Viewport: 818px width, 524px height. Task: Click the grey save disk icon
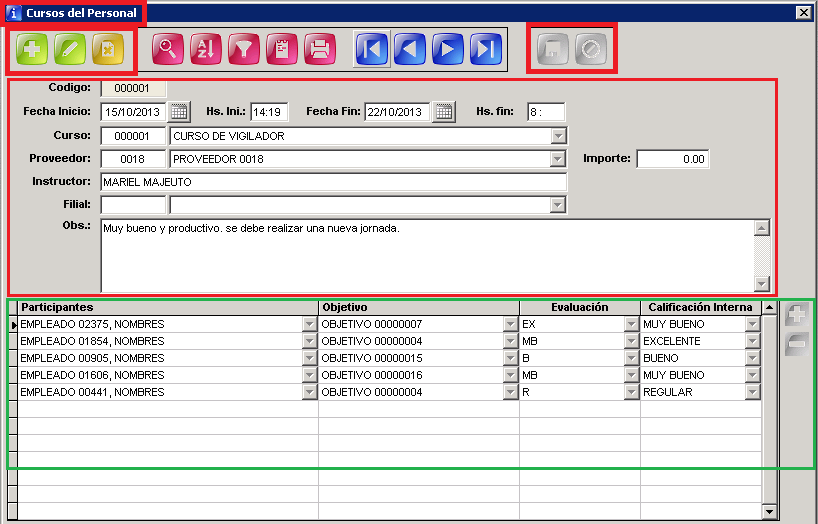pyautogui.click(x=553, y=49)
